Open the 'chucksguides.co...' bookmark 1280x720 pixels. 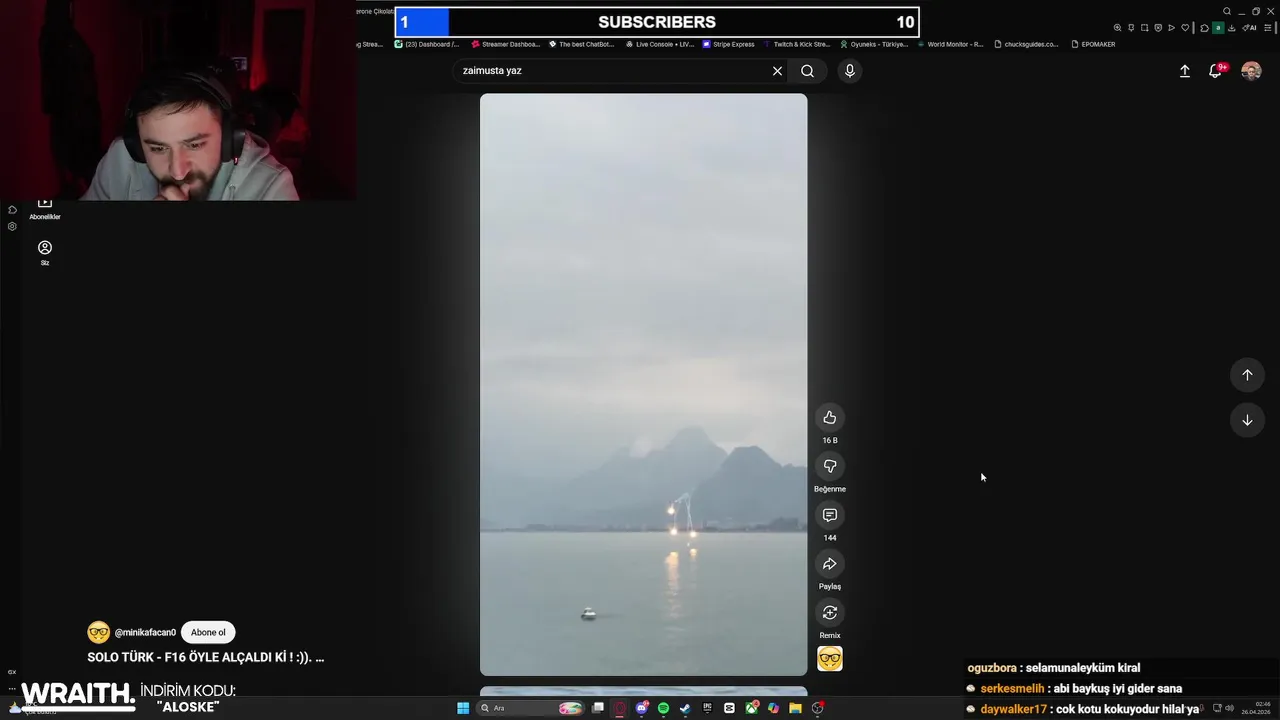[1026, 44]
